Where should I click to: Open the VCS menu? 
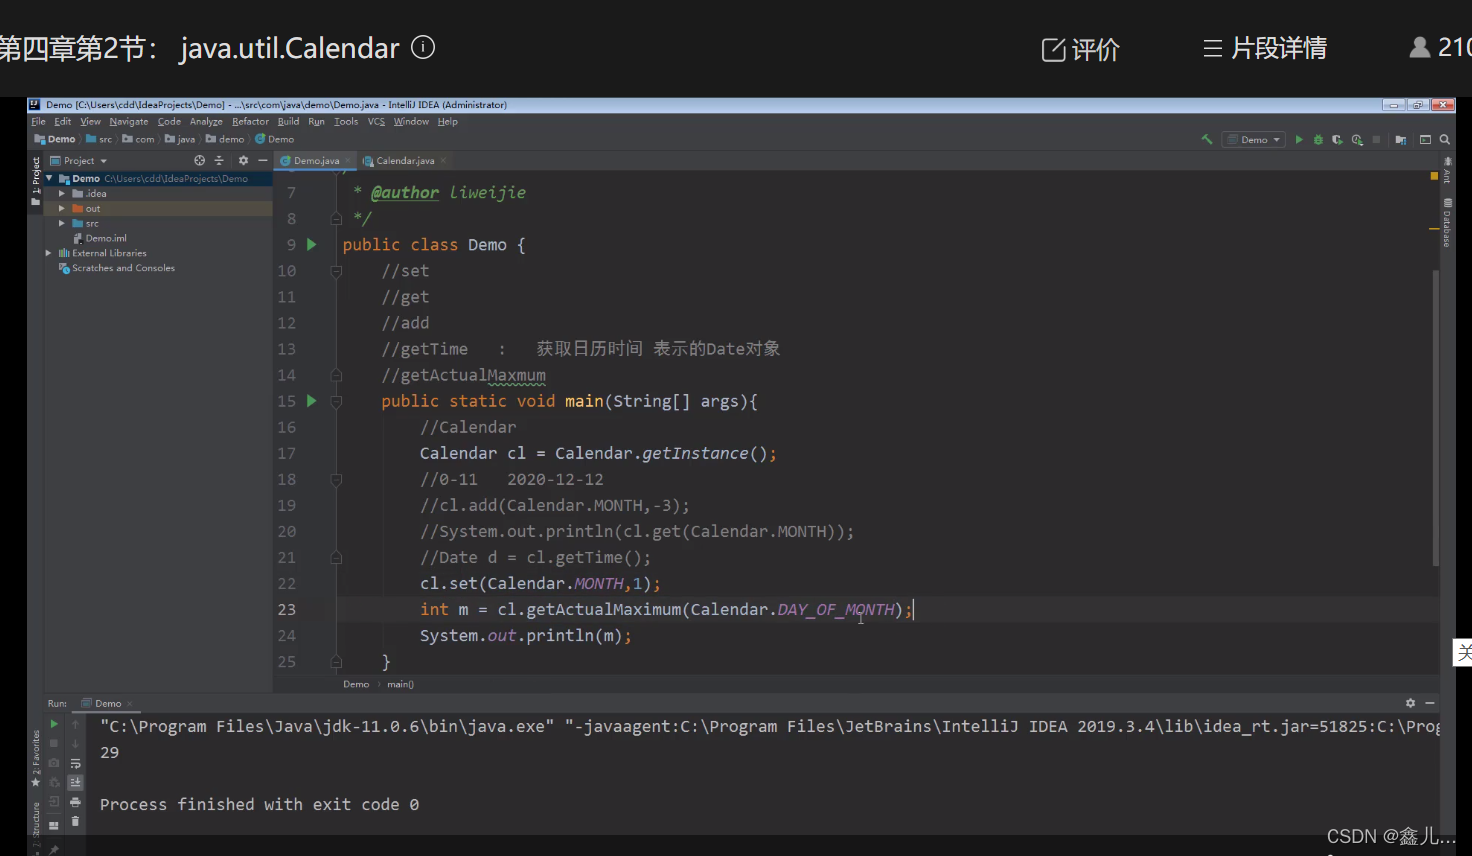376,122
